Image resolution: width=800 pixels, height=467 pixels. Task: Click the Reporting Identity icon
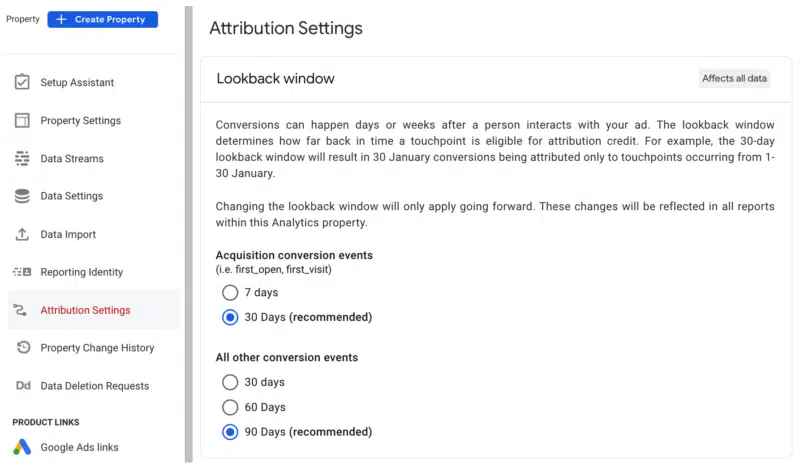click(22, 272)
